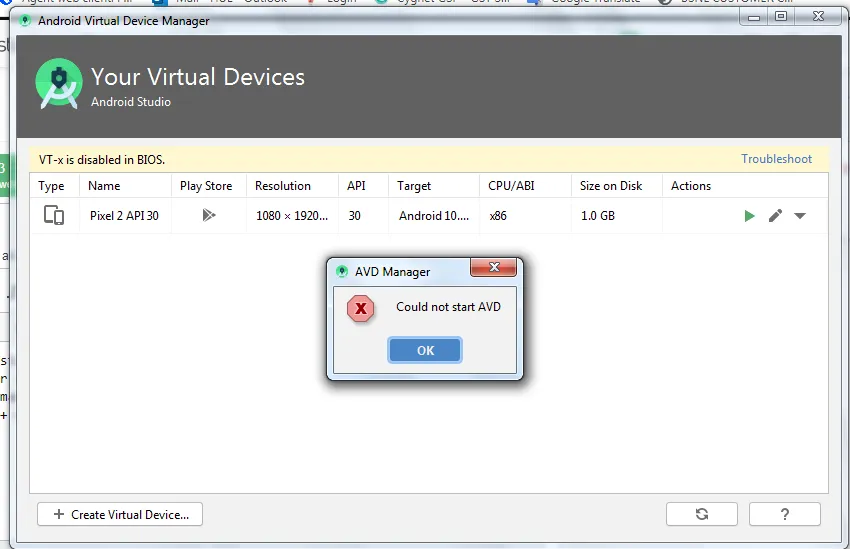
Task: Refresh the virtual device list
Action: tap(701, 514)
